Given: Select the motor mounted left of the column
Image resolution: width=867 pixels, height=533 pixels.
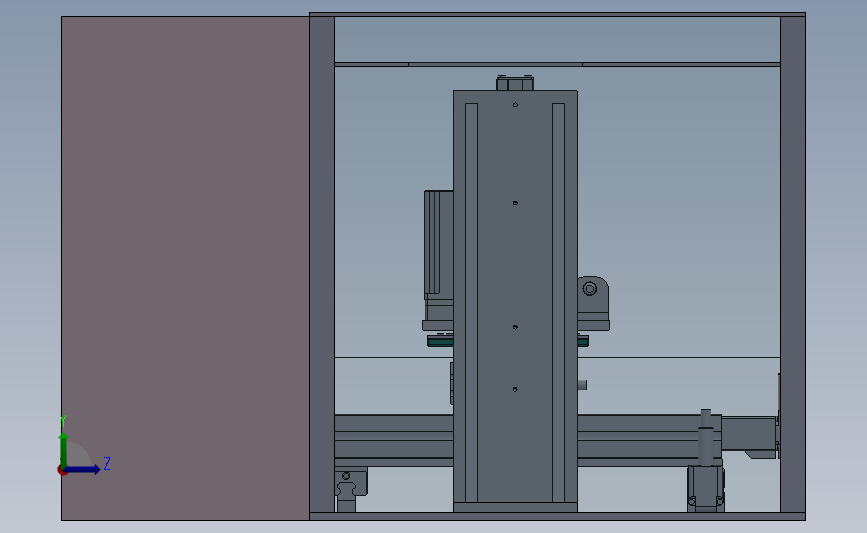Looking at the screenshot, I should tap(438, 260).
